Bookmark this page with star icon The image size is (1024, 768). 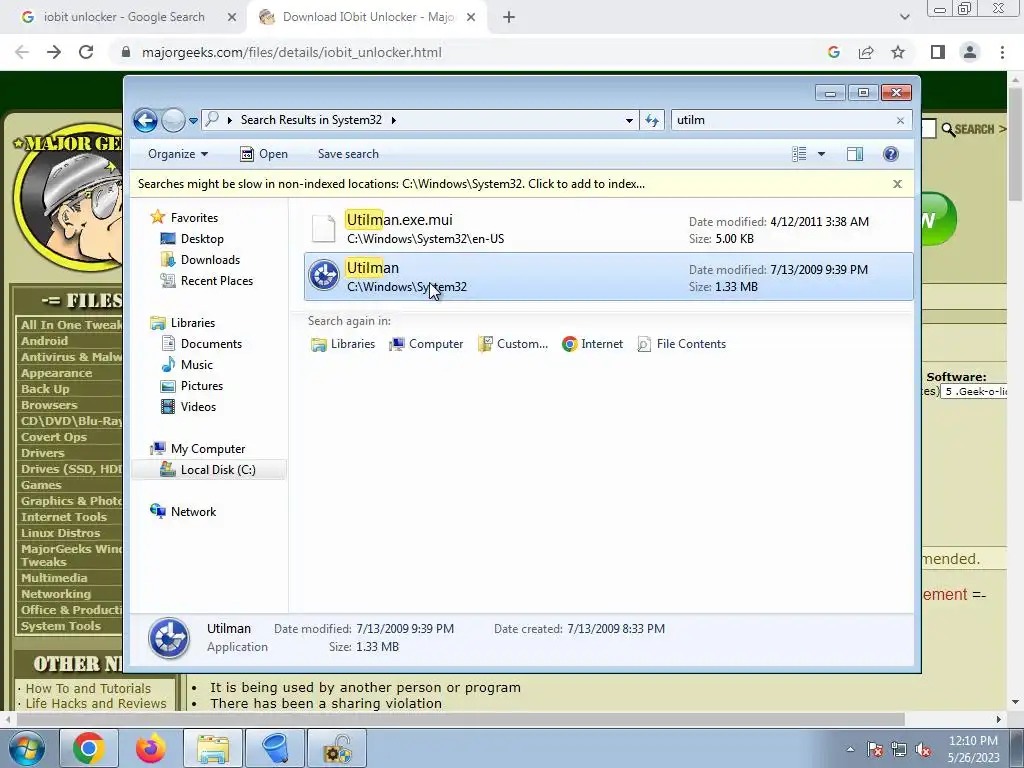pyautogui.click(x=898, y=52)
